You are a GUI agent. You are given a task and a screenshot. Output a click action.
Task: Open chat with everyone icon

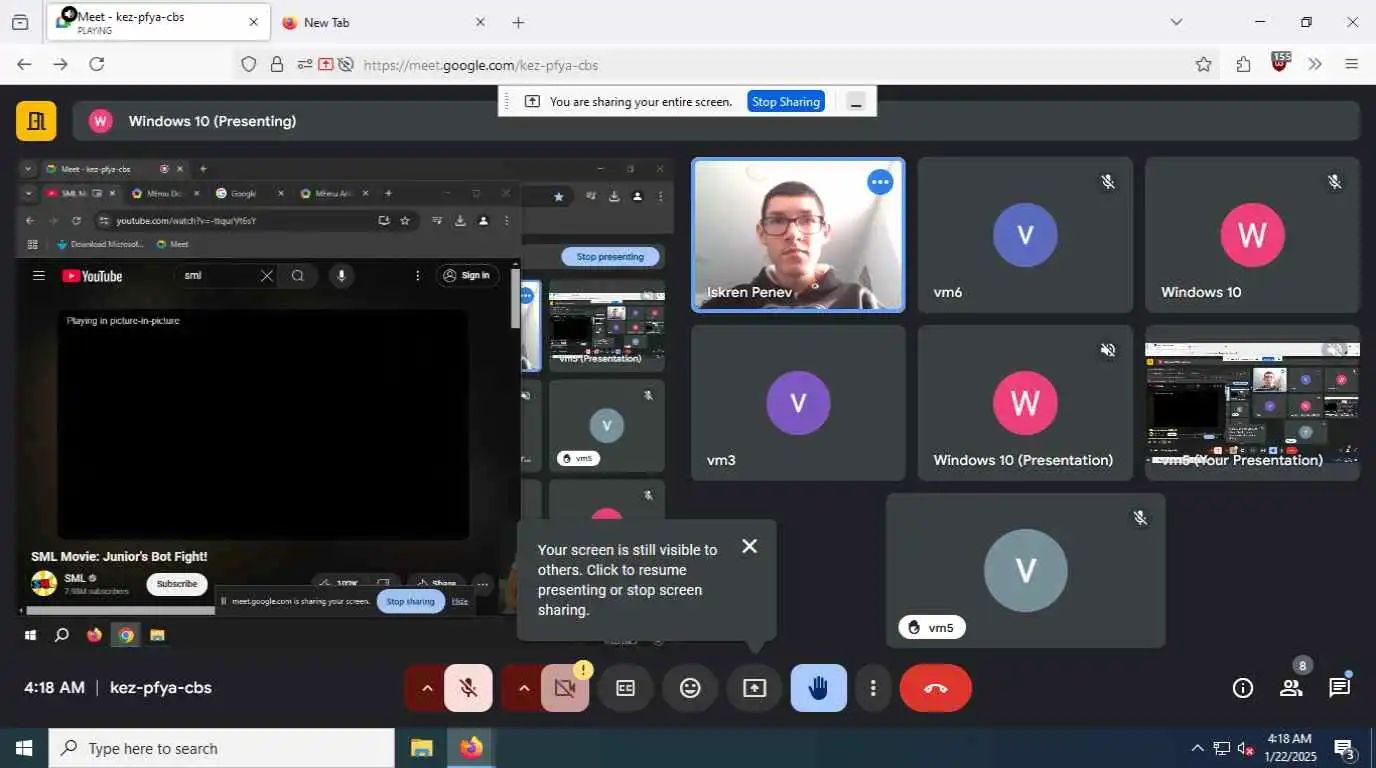tap(1339, 688)
